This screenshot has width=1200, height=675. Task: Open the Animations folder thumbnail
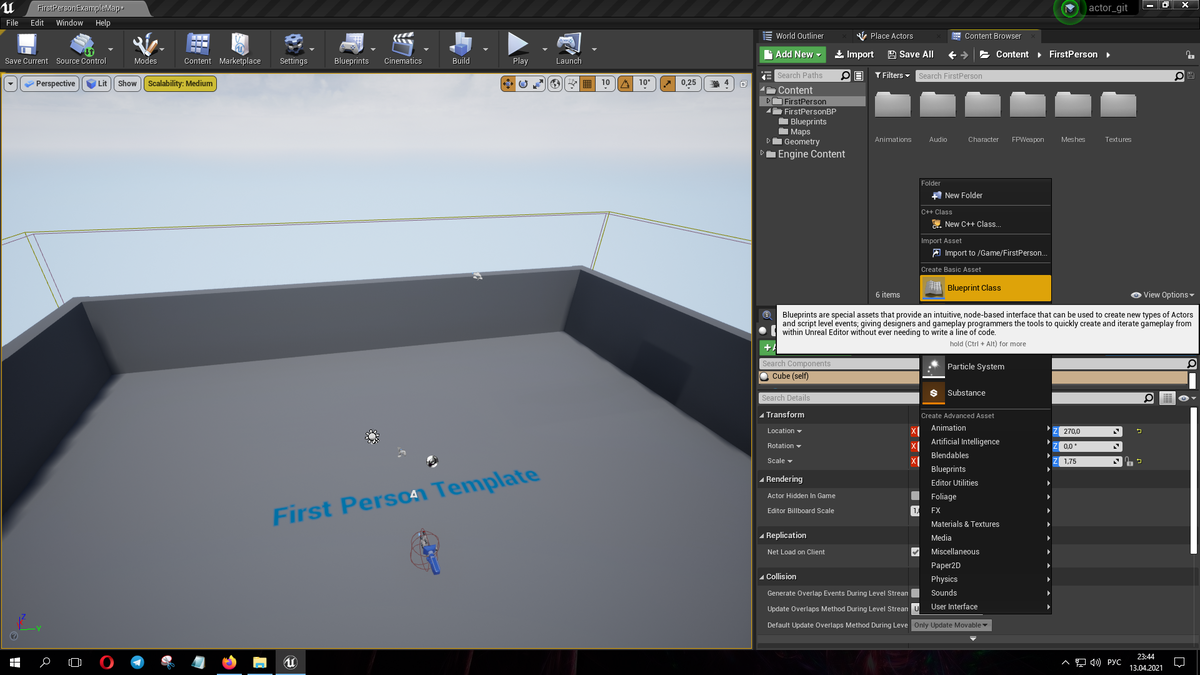coord(893,117)
